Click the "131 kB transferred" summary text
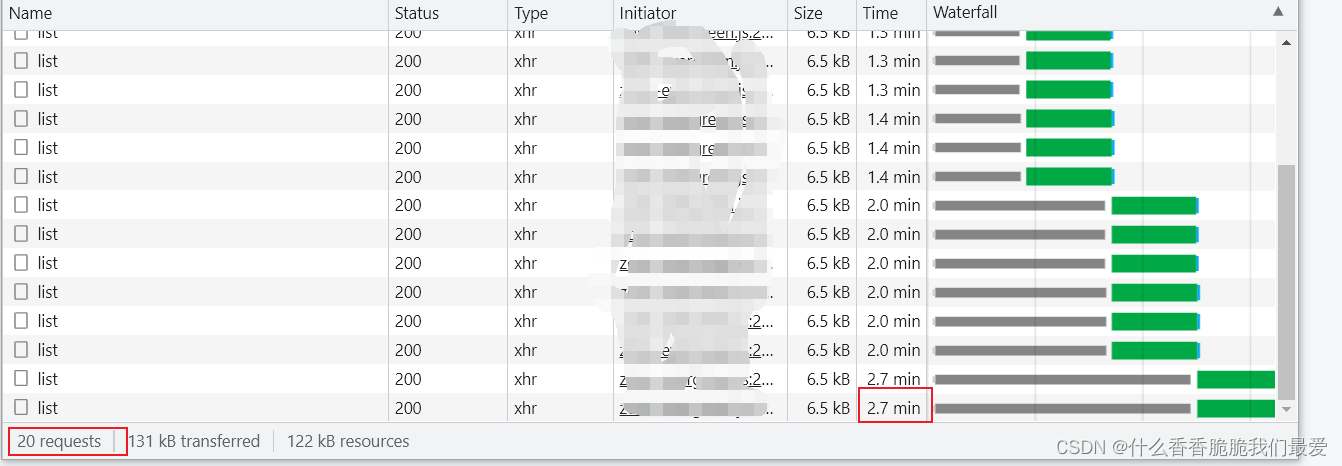Image resolution: width=1342 pixels, height=466 pixels. 194,441
